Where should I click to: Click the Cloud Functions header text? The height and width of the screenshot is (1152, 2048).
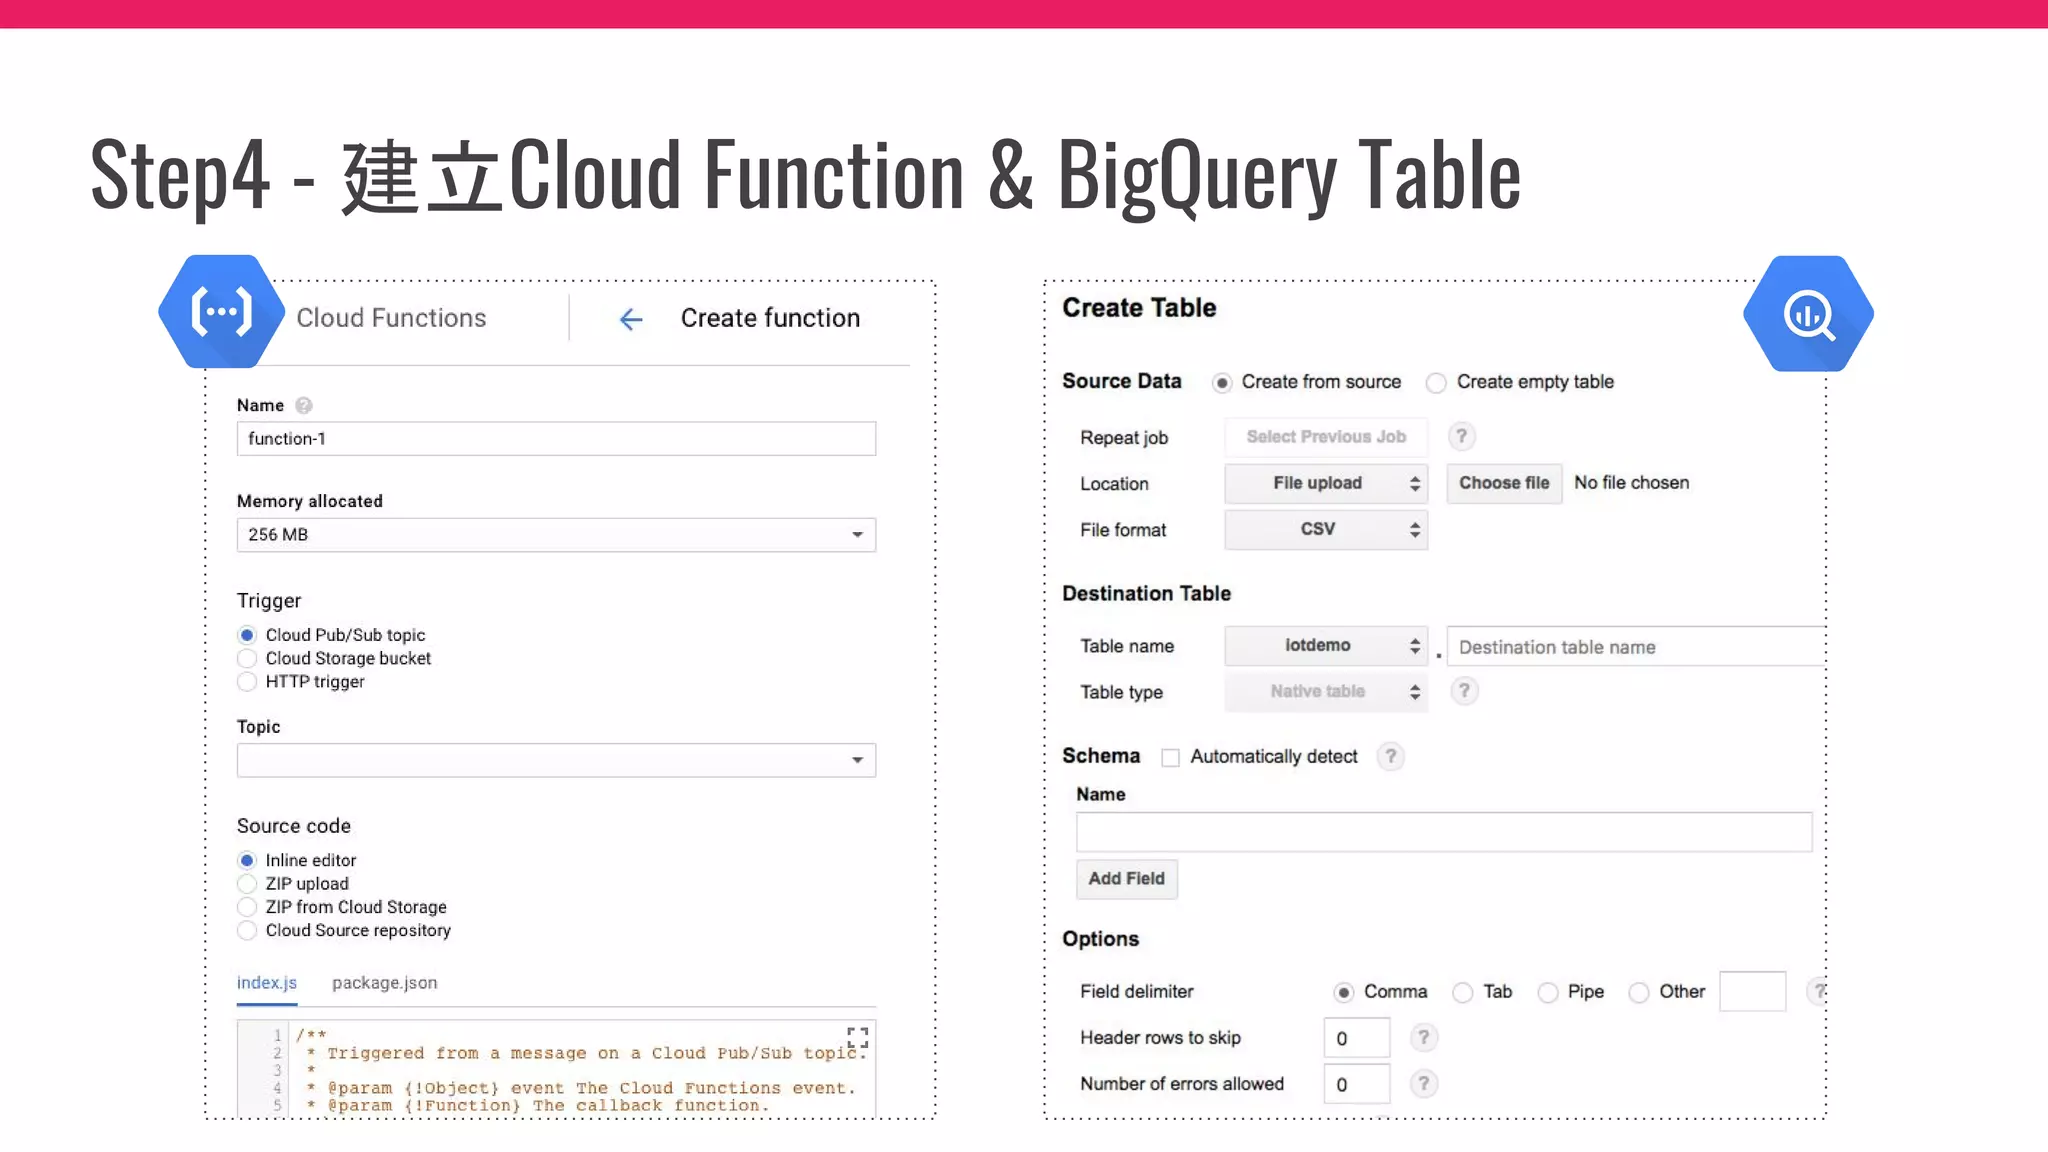[391, 318]
